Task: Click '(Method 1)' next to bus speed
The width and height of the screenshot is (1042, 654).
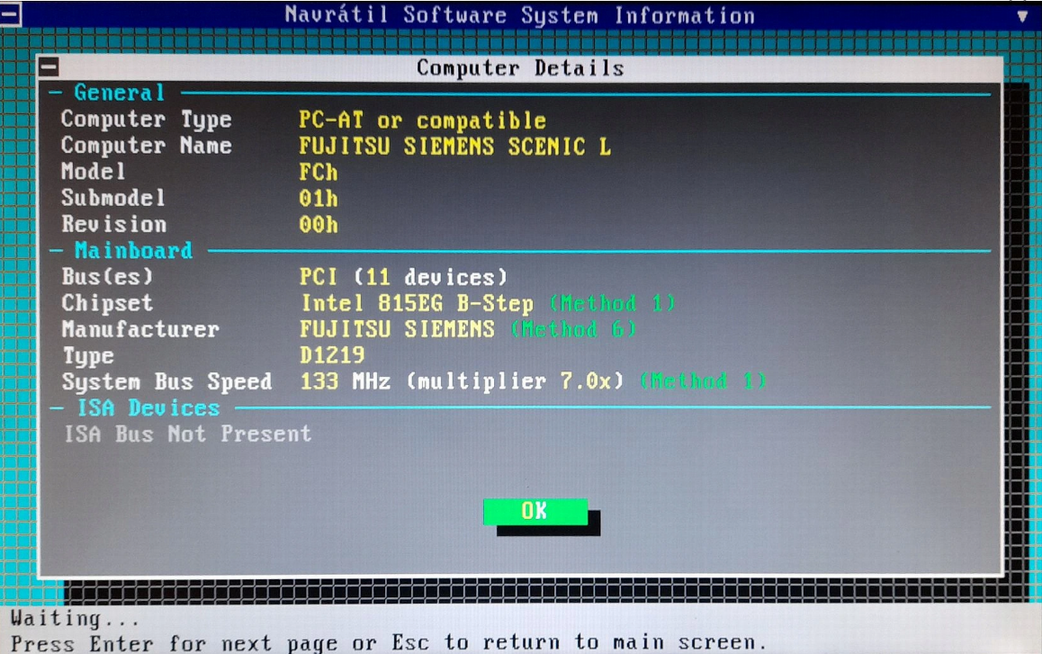Action: pos(703,381)
